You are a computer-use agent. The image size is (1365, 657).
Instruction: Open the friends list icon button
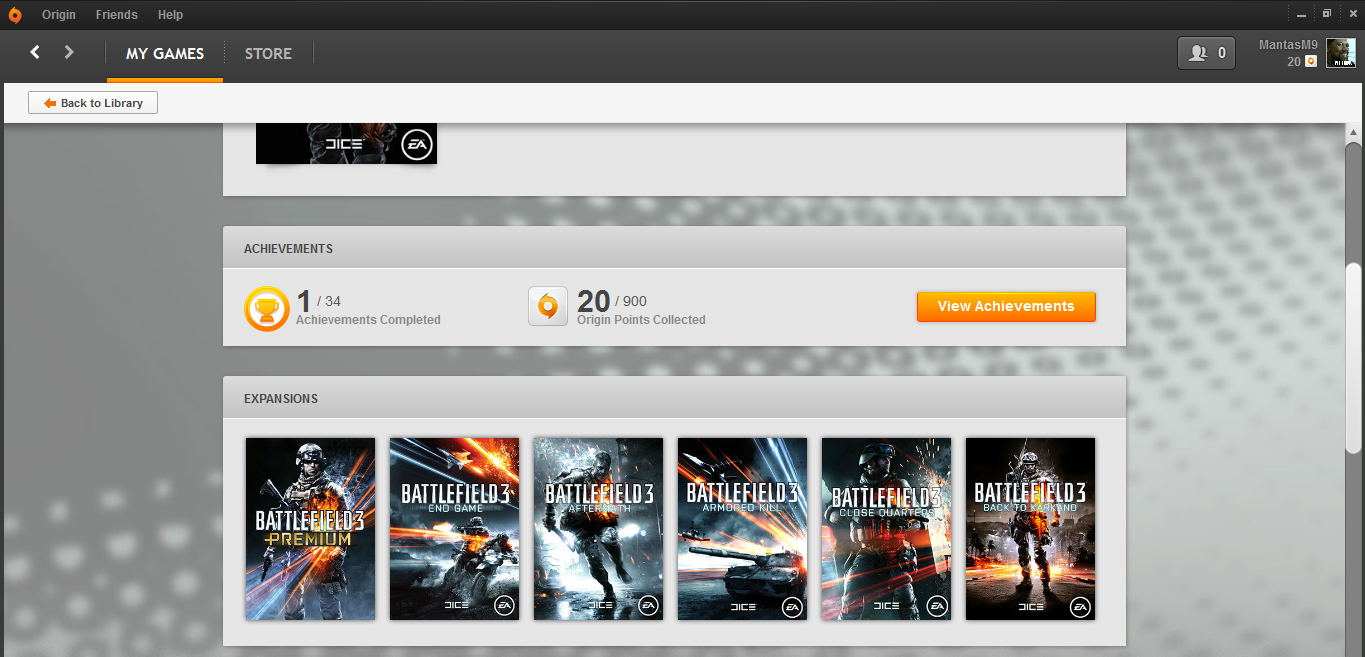coord(1207,53)
